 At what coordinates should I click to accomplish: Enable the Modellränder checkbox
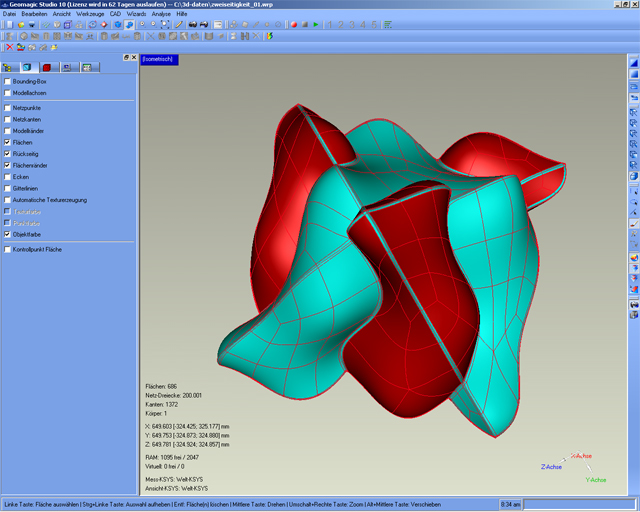click(7, 131)
